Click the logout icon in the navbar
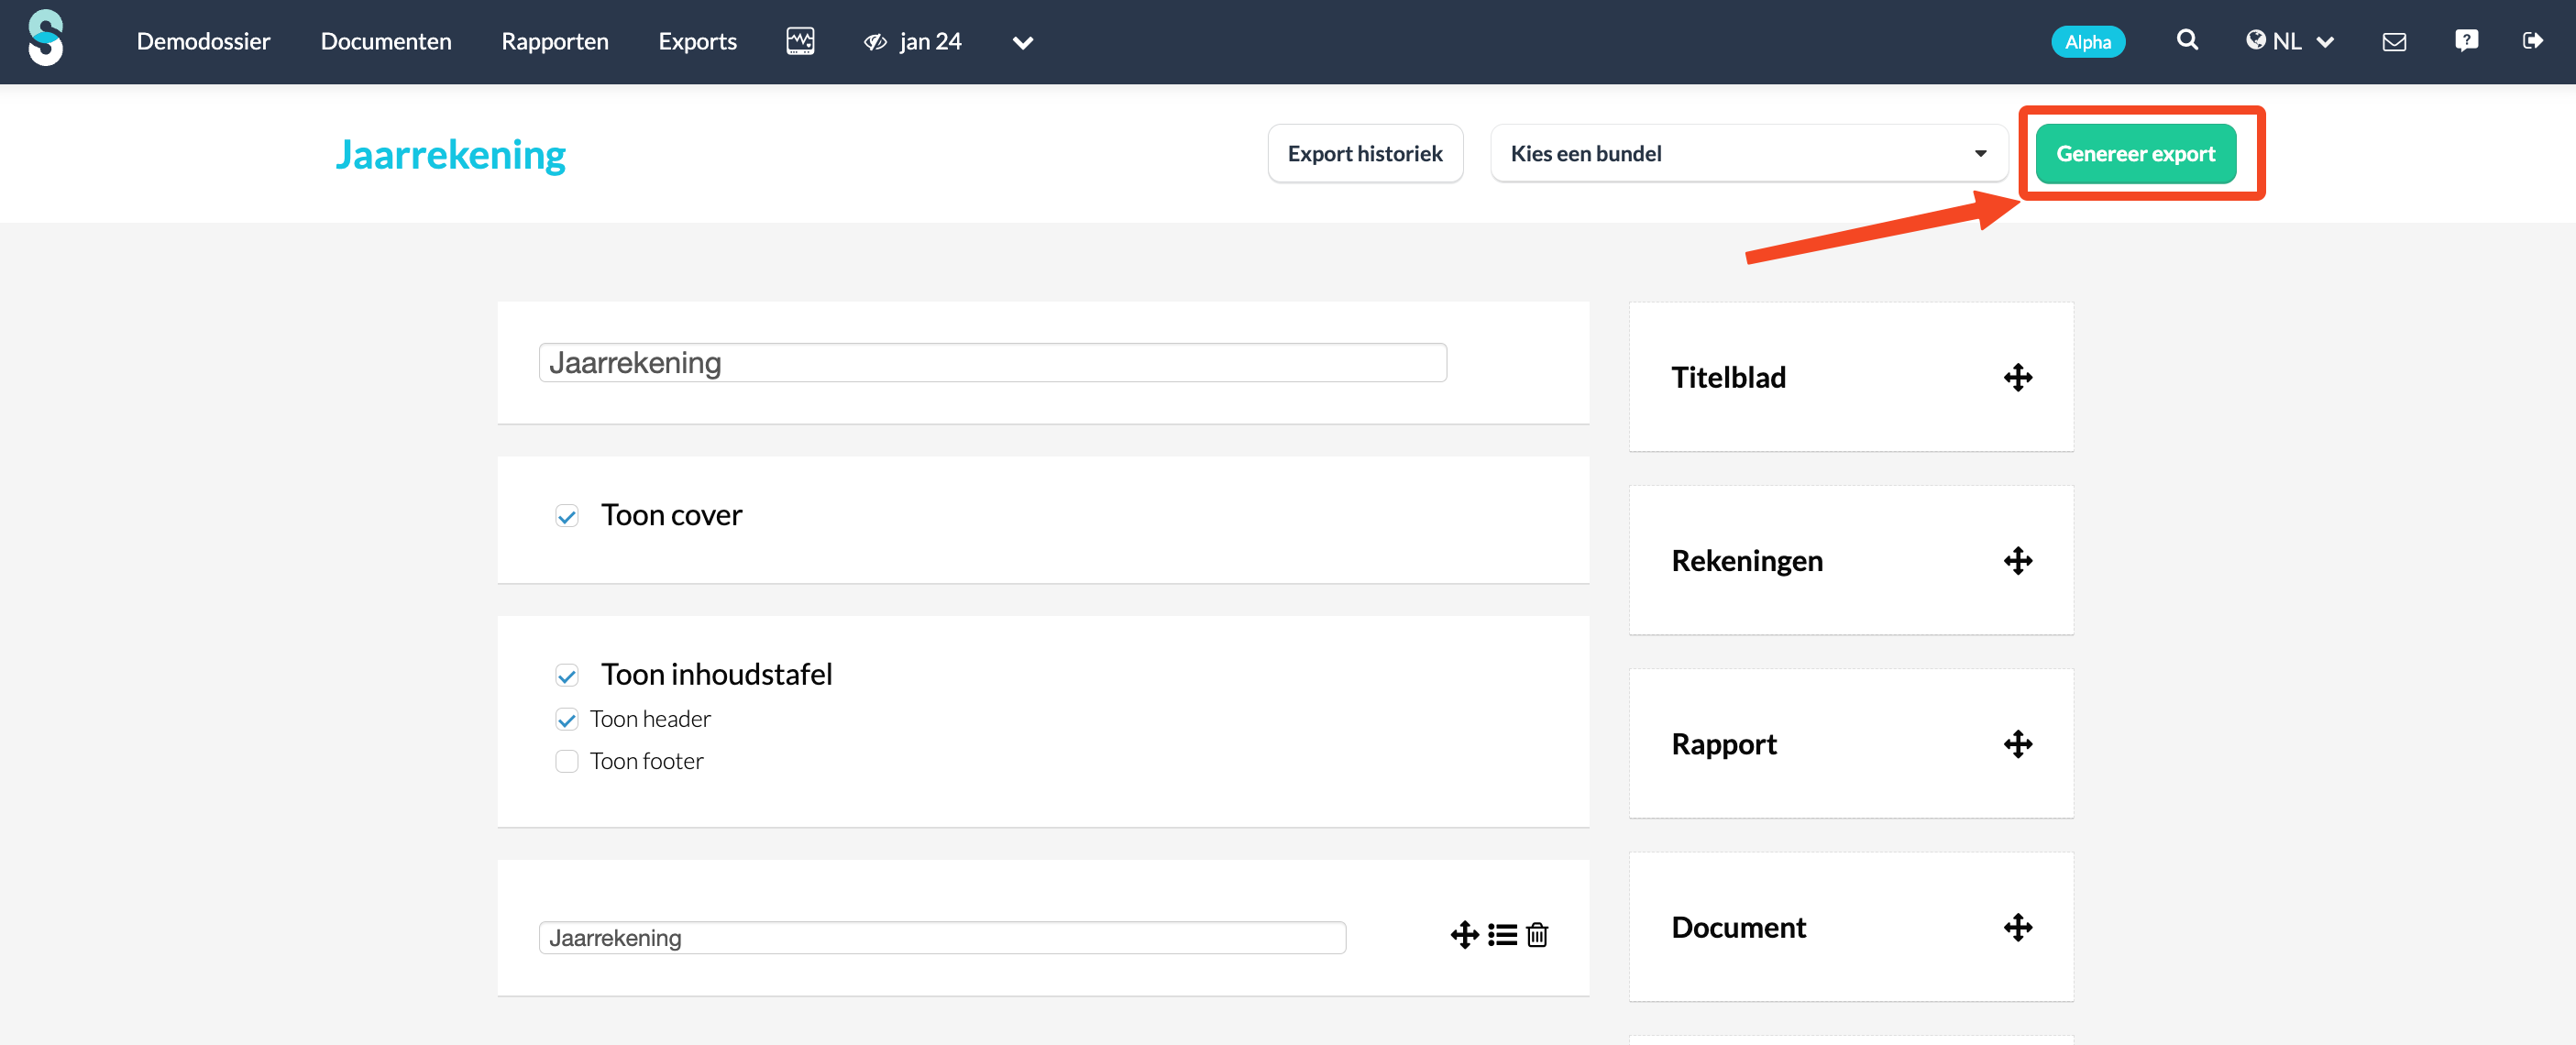The height and width of the screenshot is (1045, 2576). [x=2532, y=41]
